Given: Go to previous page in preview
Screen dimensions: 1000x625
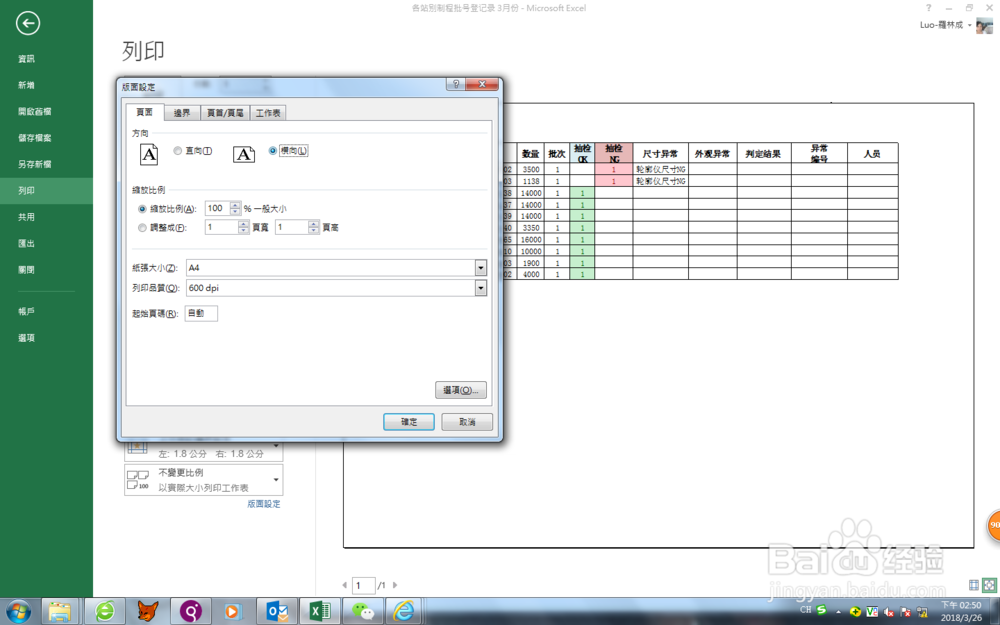Looking at the screenshot, I should [344, 585].
